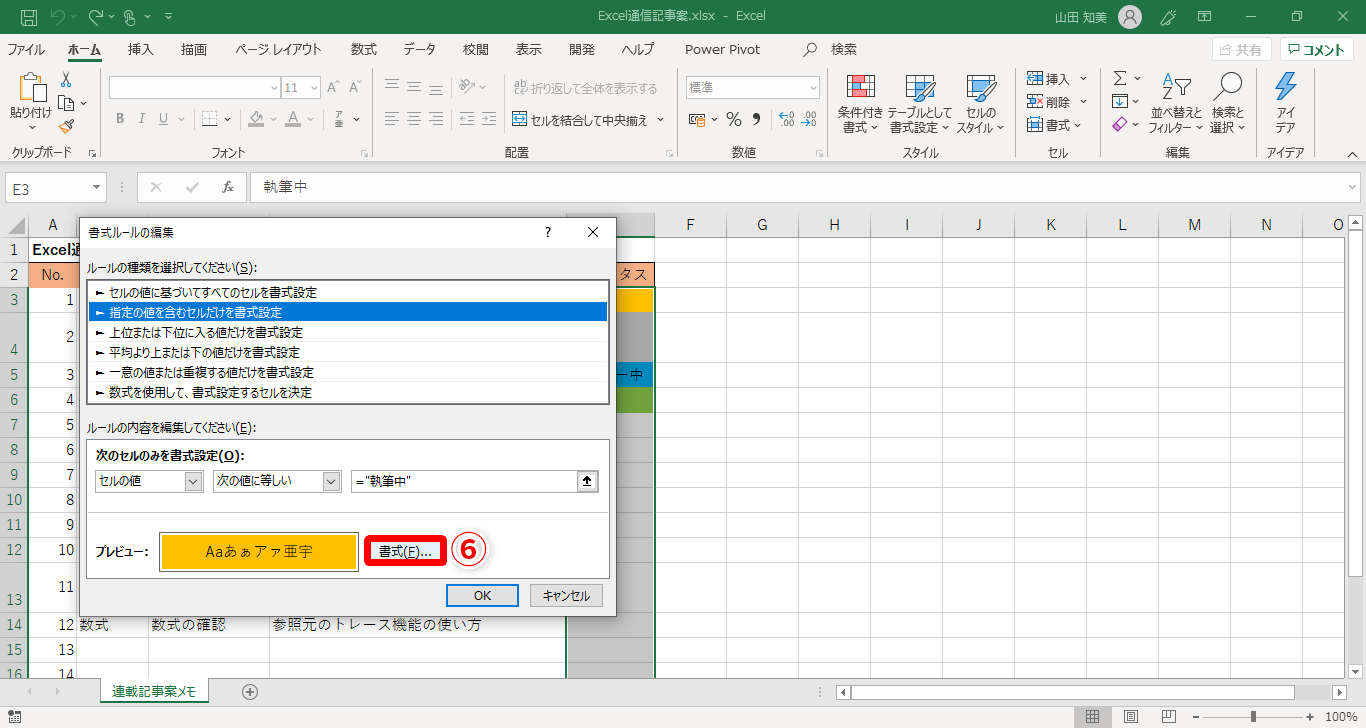This screenshot has width=1366, height=728.
Task: Apply cell borders
Action: [x=210, y=119]
